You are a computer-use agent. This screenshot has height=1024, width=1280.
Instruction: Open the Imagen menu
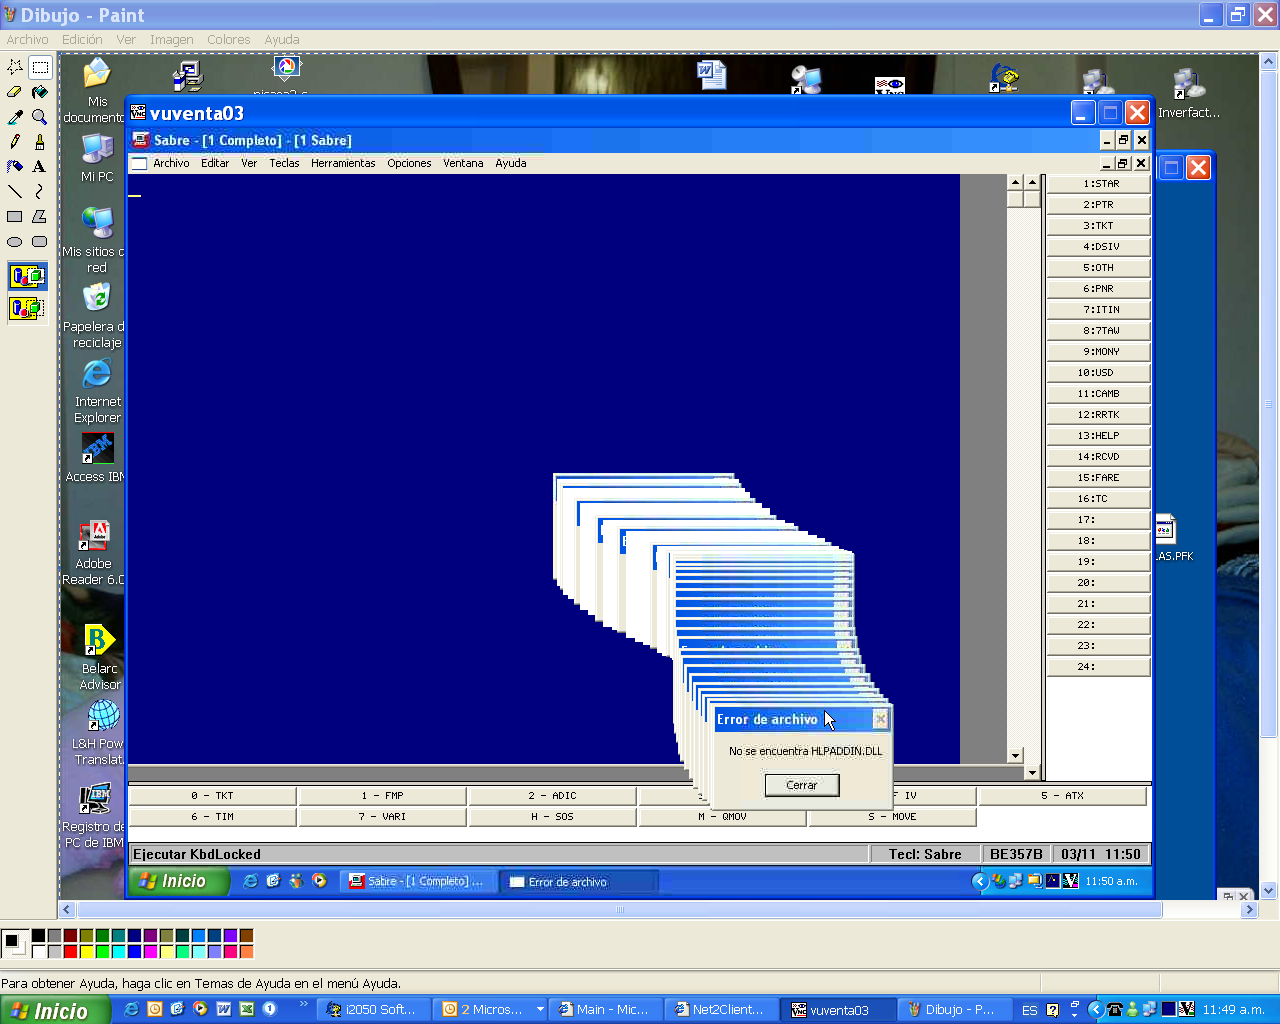(x=172, y=40)
